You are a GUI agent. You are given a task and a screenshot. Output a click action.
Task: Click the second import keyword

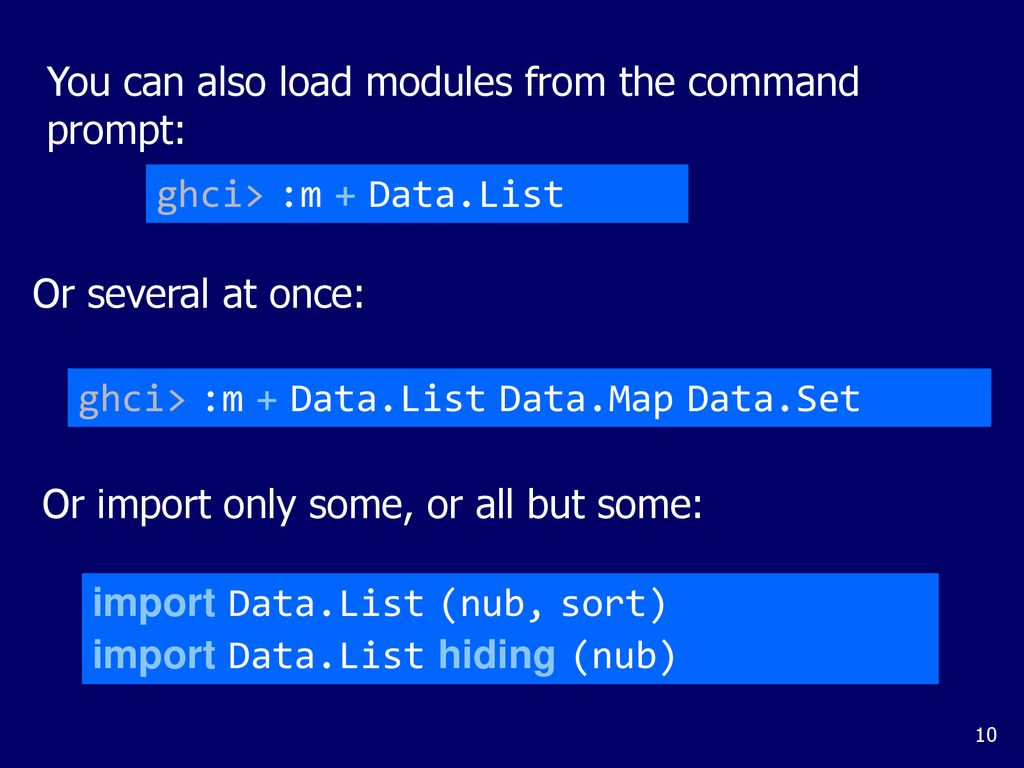point(154,655)
